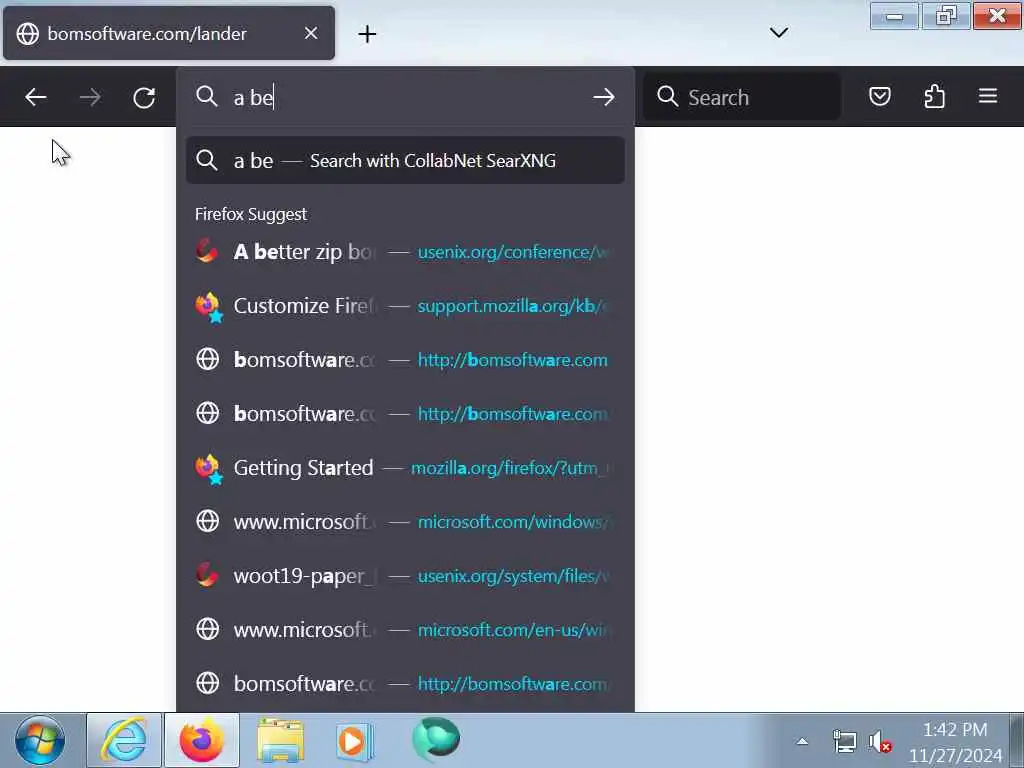Image resolution: width=1024 pixels, height=768 pixels.
Task: Open Windows Explorer from taskbar
Action: pyautogui.click(x=280, y=741)
